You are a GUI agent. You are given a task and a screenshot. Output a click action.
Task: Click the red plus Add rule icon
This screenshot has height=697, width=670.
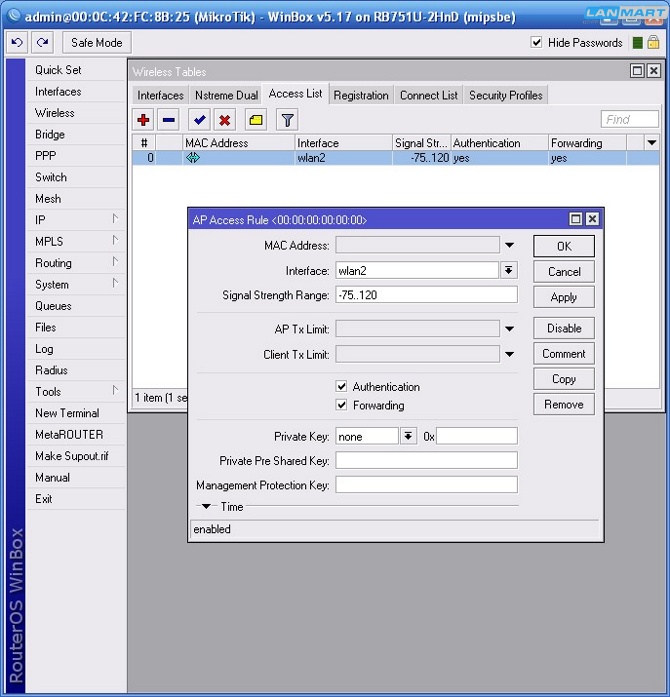point(143,120)
